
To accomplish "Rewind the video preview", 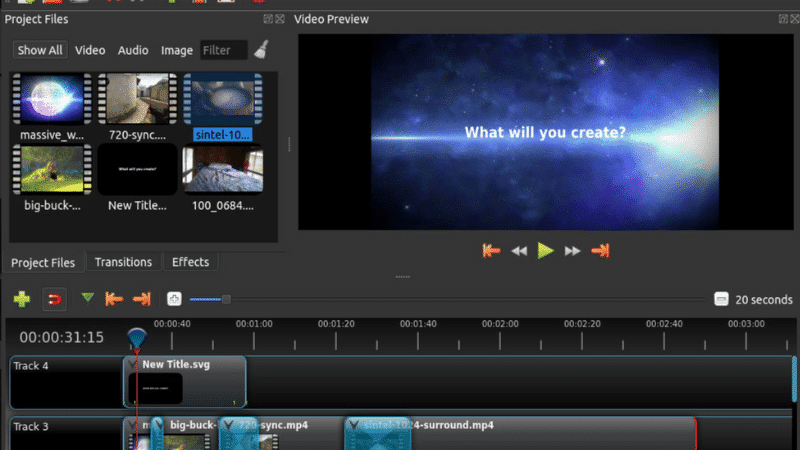I will [x=519, y=251].
